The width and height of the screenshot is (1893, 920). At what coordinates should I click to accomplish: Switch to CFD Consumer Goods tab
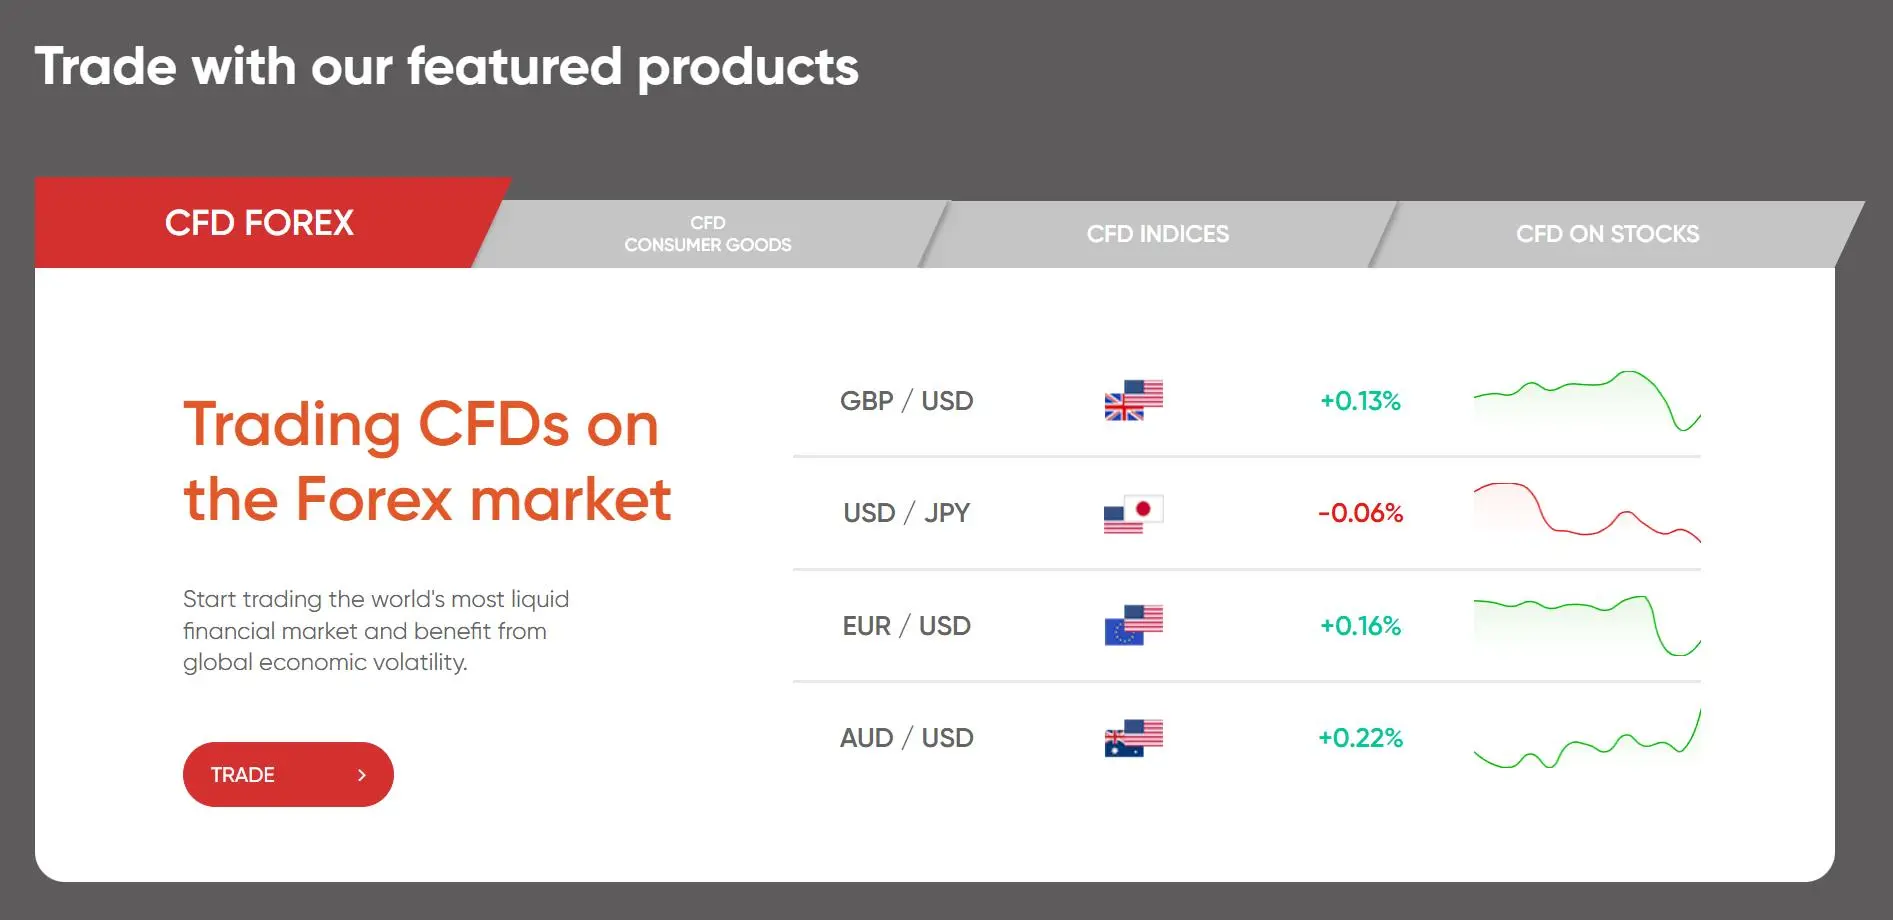(708, 234)
